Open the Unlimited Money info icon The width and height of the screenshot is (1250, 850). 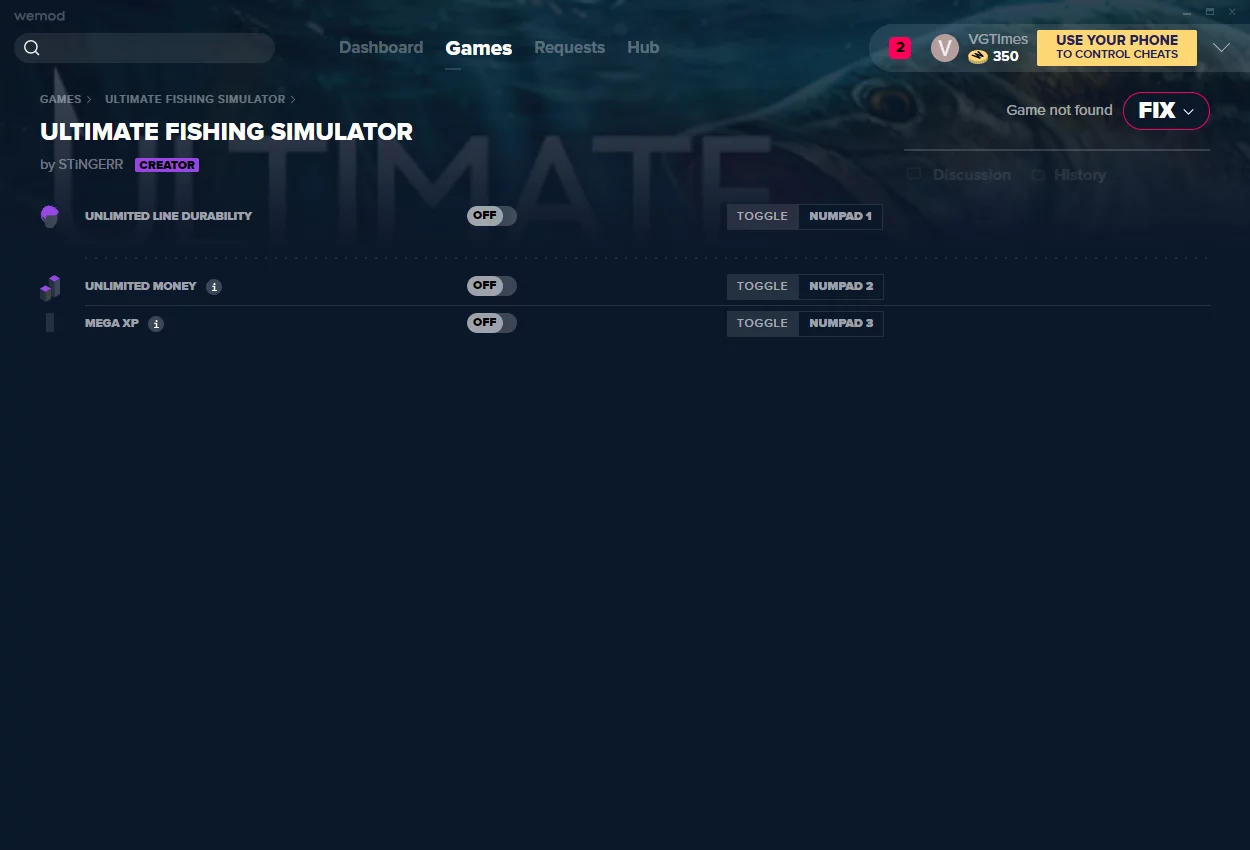click(214, 287)
